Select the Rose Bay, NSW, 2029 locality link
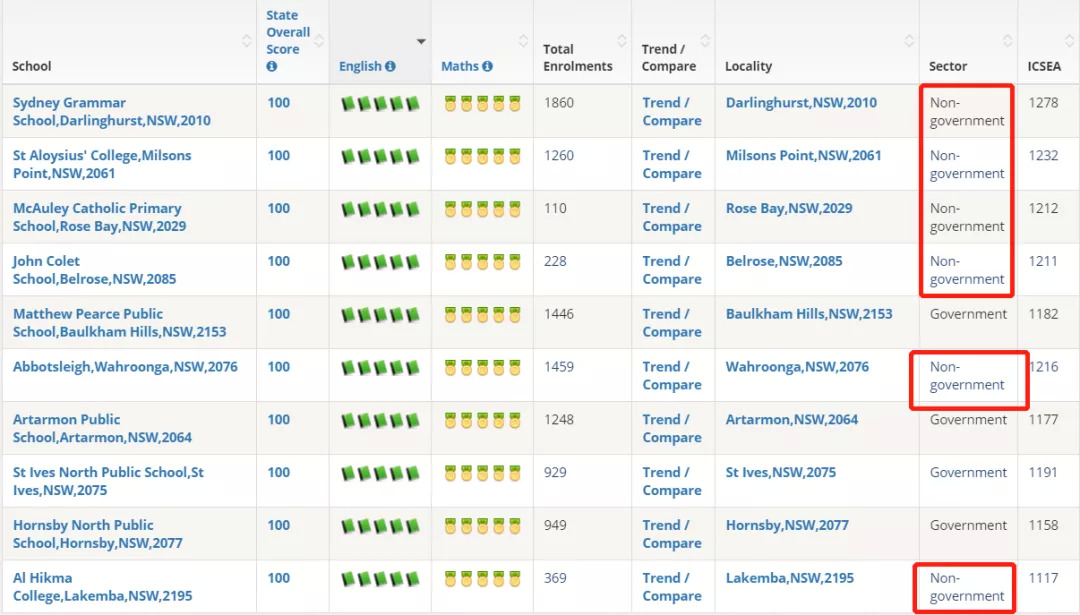 coord(788,209)
